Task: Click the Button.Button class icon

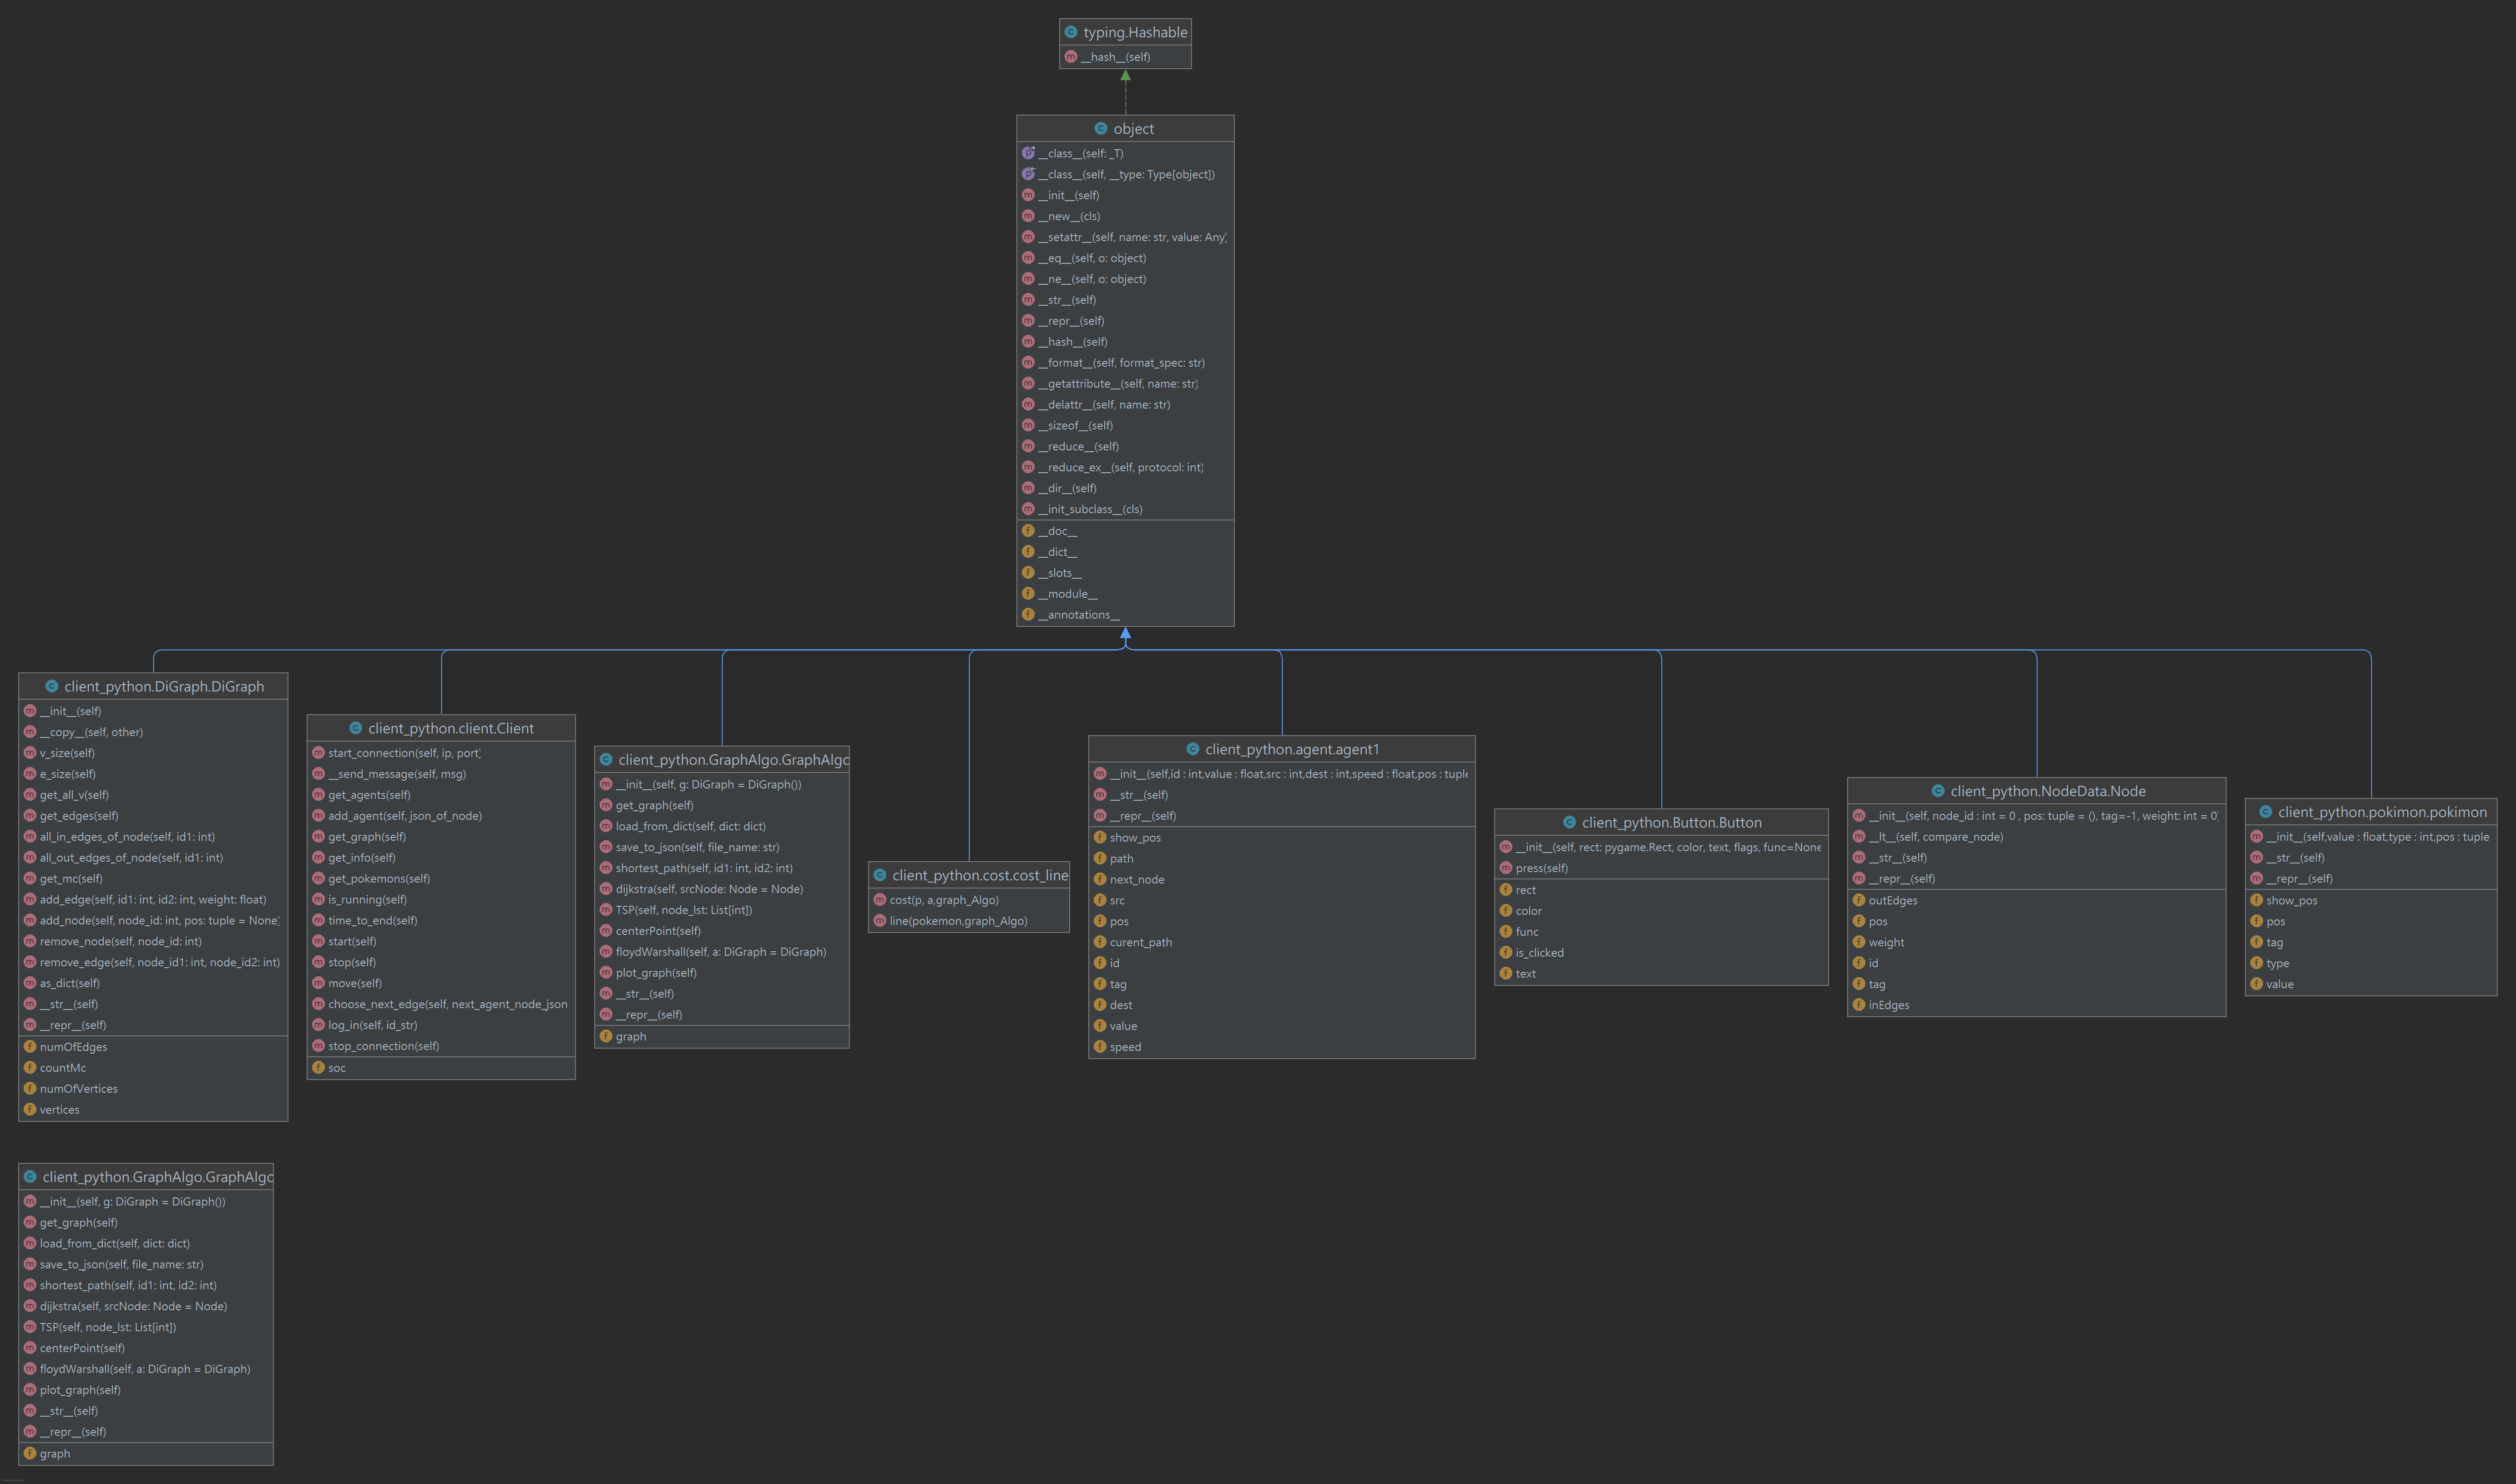Action: 1569,822
